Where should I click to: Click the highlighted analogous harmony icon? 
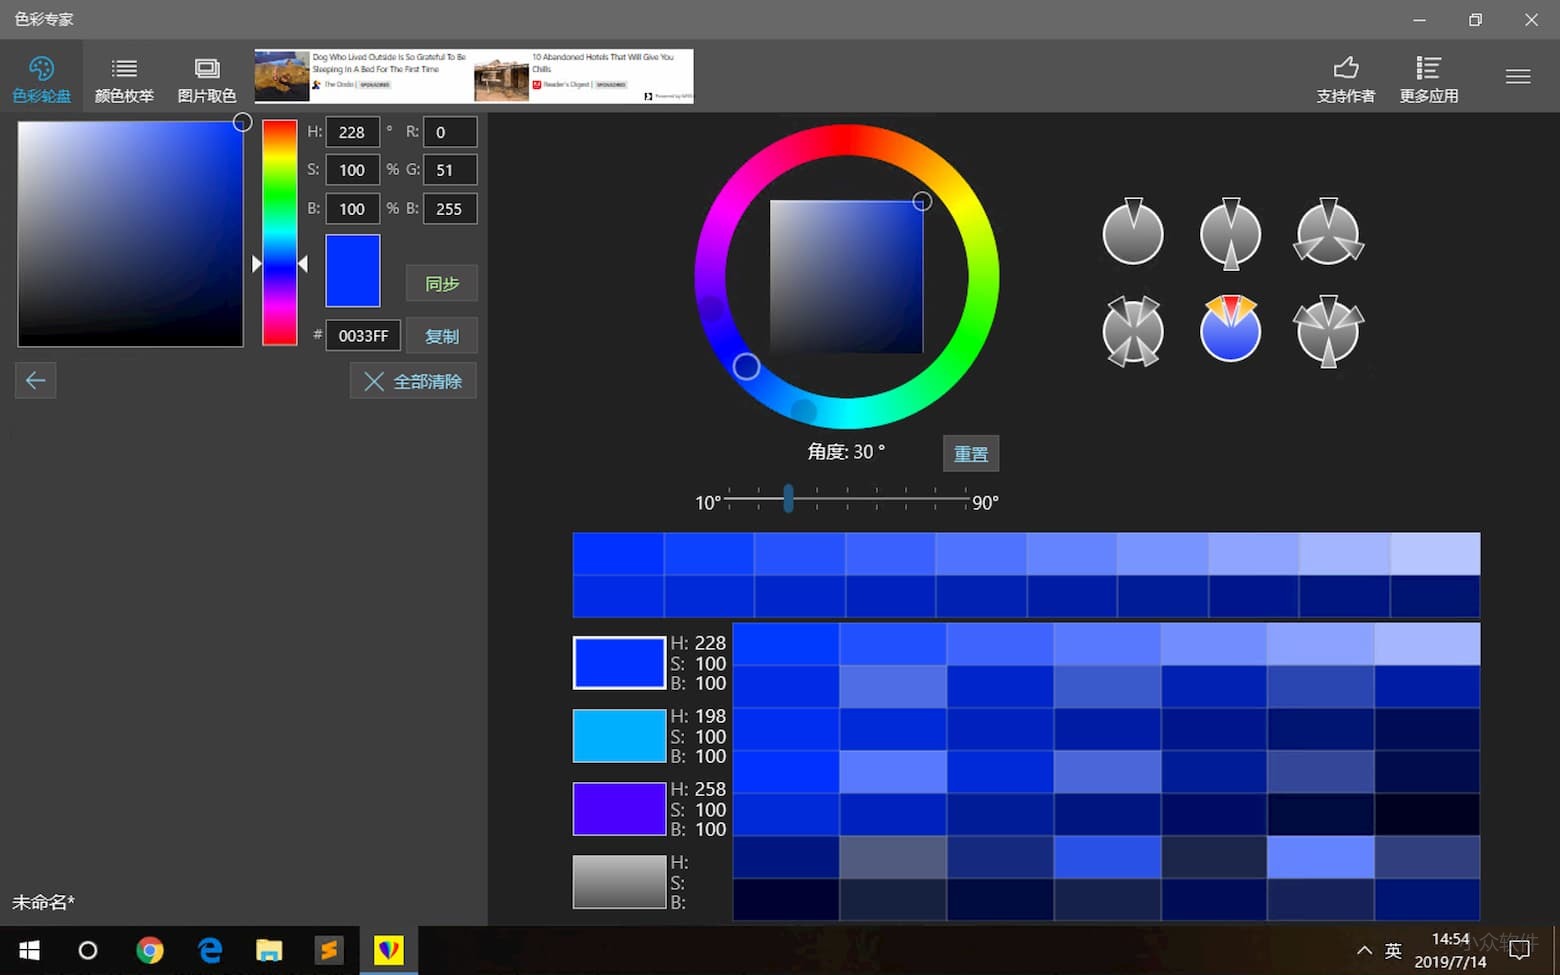tap(1230, 329)
